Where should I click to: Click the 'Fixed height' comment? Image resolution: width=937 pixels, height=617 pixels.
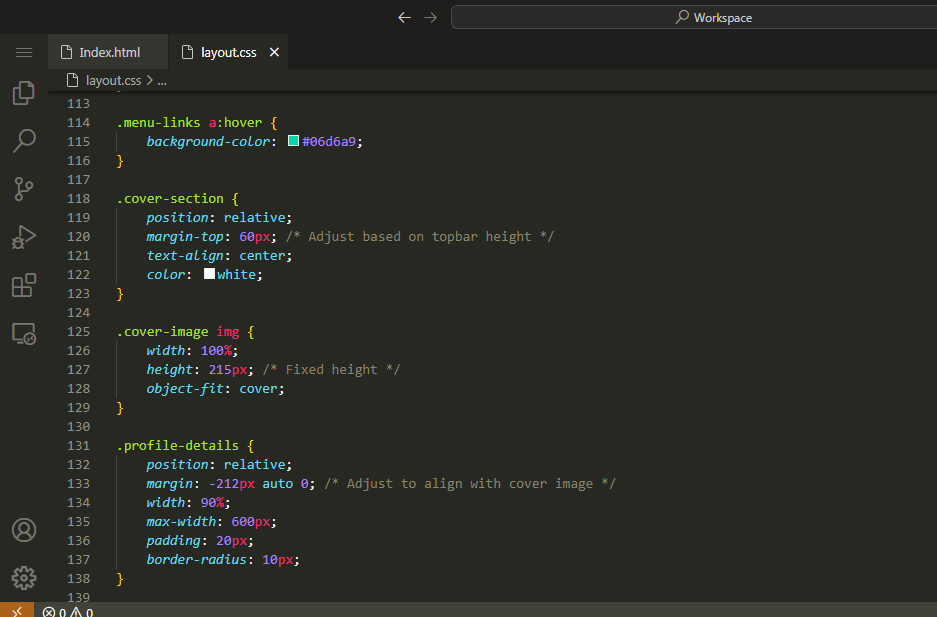tap(332, 370)
